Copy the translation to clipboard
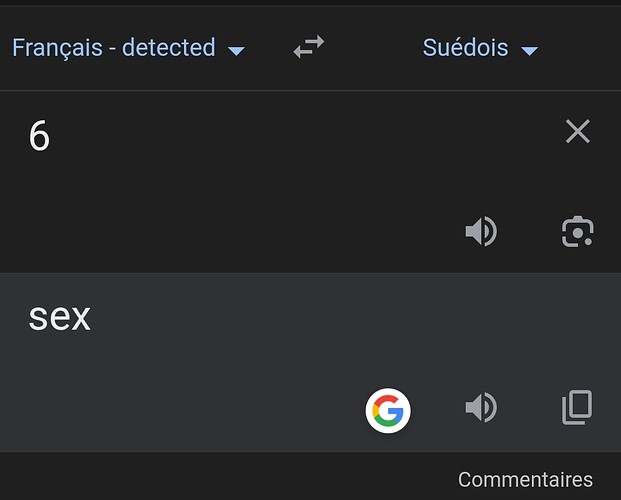Viewport: 621px width, 500px height. click(577, 407)
